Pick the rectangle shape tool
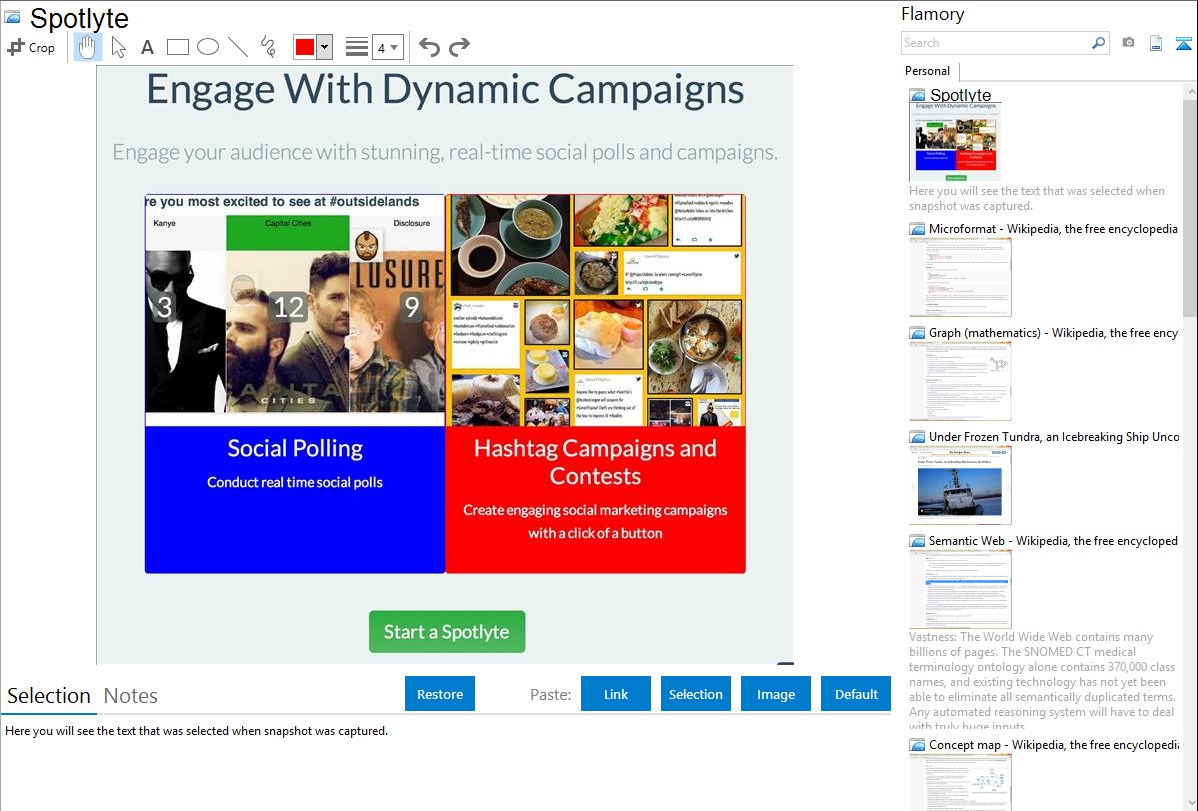Viewport: 1198px width, 811px height. pyautogui.click(x=178, y=47)
